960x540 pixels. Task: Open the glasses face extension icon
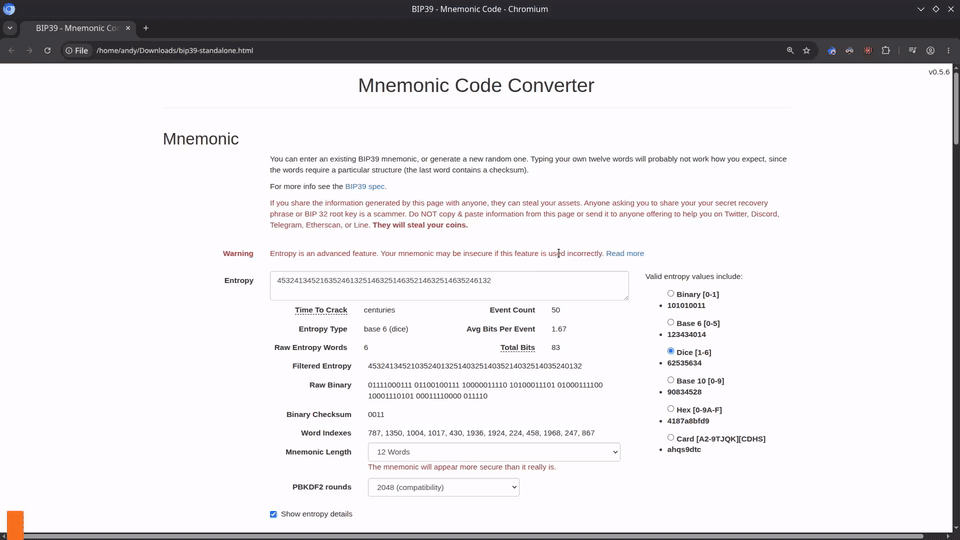pyautogui.click(x=849, y=51)
